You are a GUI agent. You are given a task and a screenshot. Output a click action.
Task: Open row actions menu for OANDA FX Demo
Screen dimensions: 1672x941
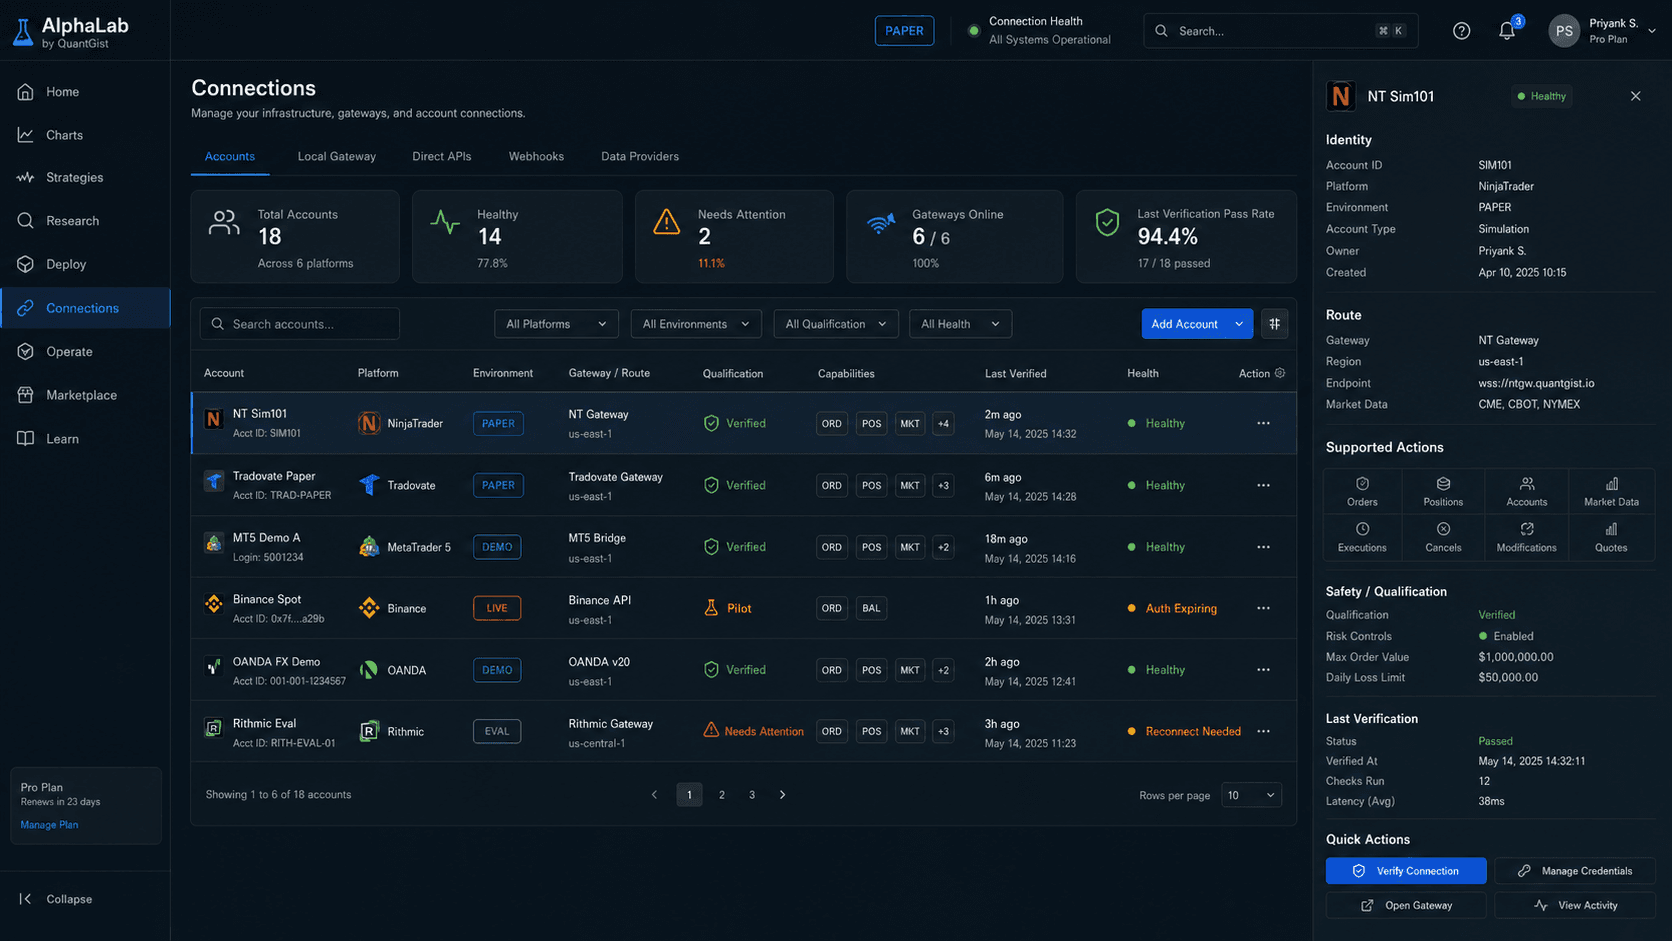[x=1263, y=670]
